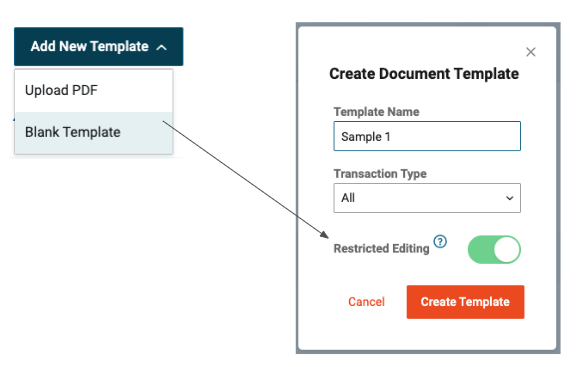Click the Restricted Editing label text

click(x=381, y=248)
